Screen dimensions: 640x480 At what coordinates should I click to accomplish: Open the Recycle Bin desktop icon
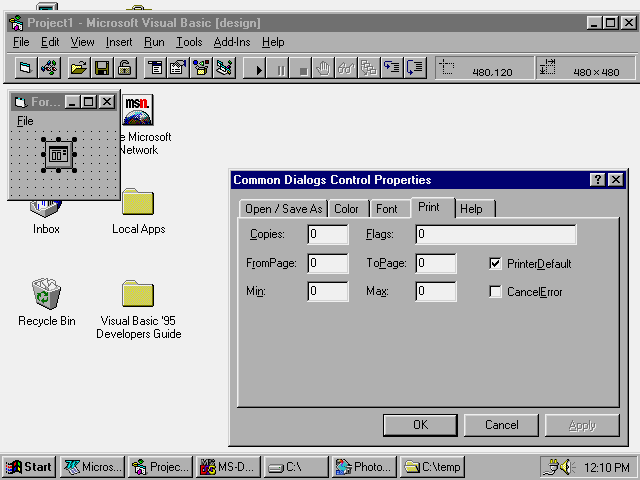coord(46,294)
